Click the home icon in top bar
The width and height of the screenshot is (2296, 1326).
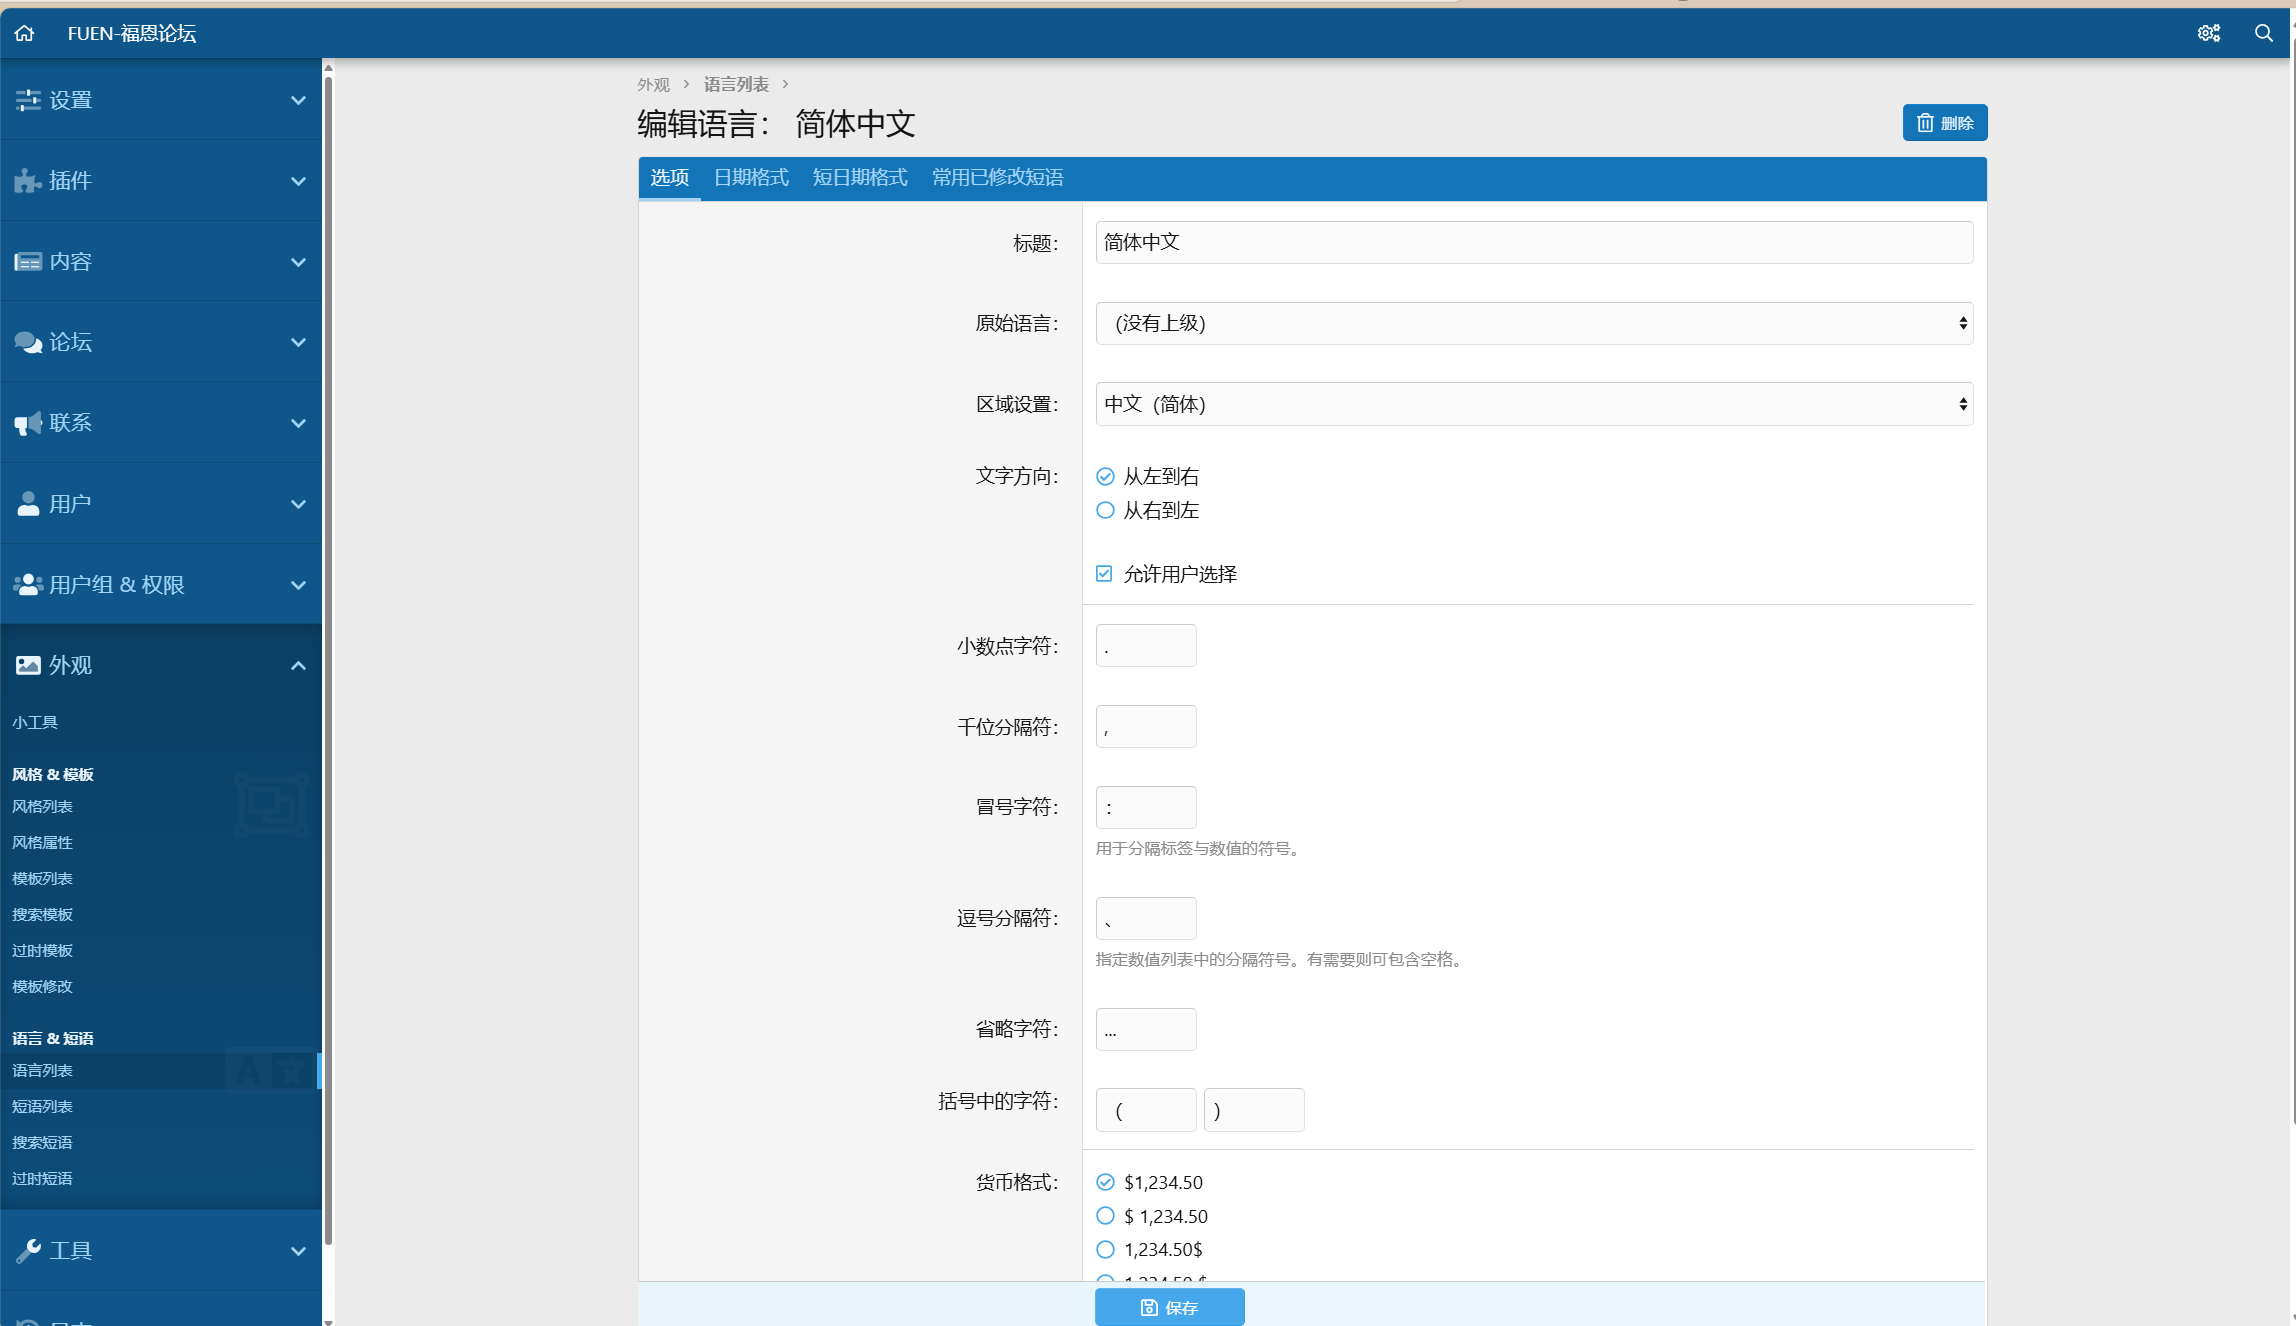click(x=24, y=33)
